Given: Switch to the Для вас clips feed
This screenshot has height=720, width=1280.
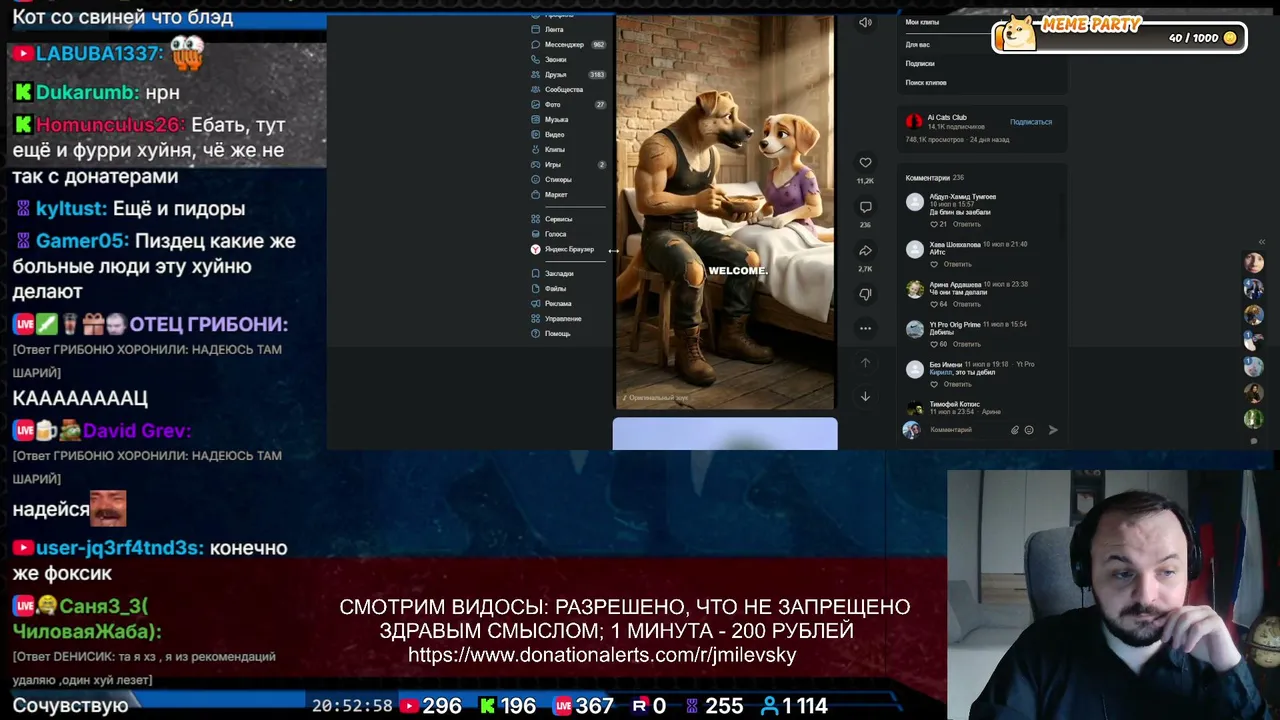Looking at the screenshot, I should pyautogui.click(x=918, y=44).
